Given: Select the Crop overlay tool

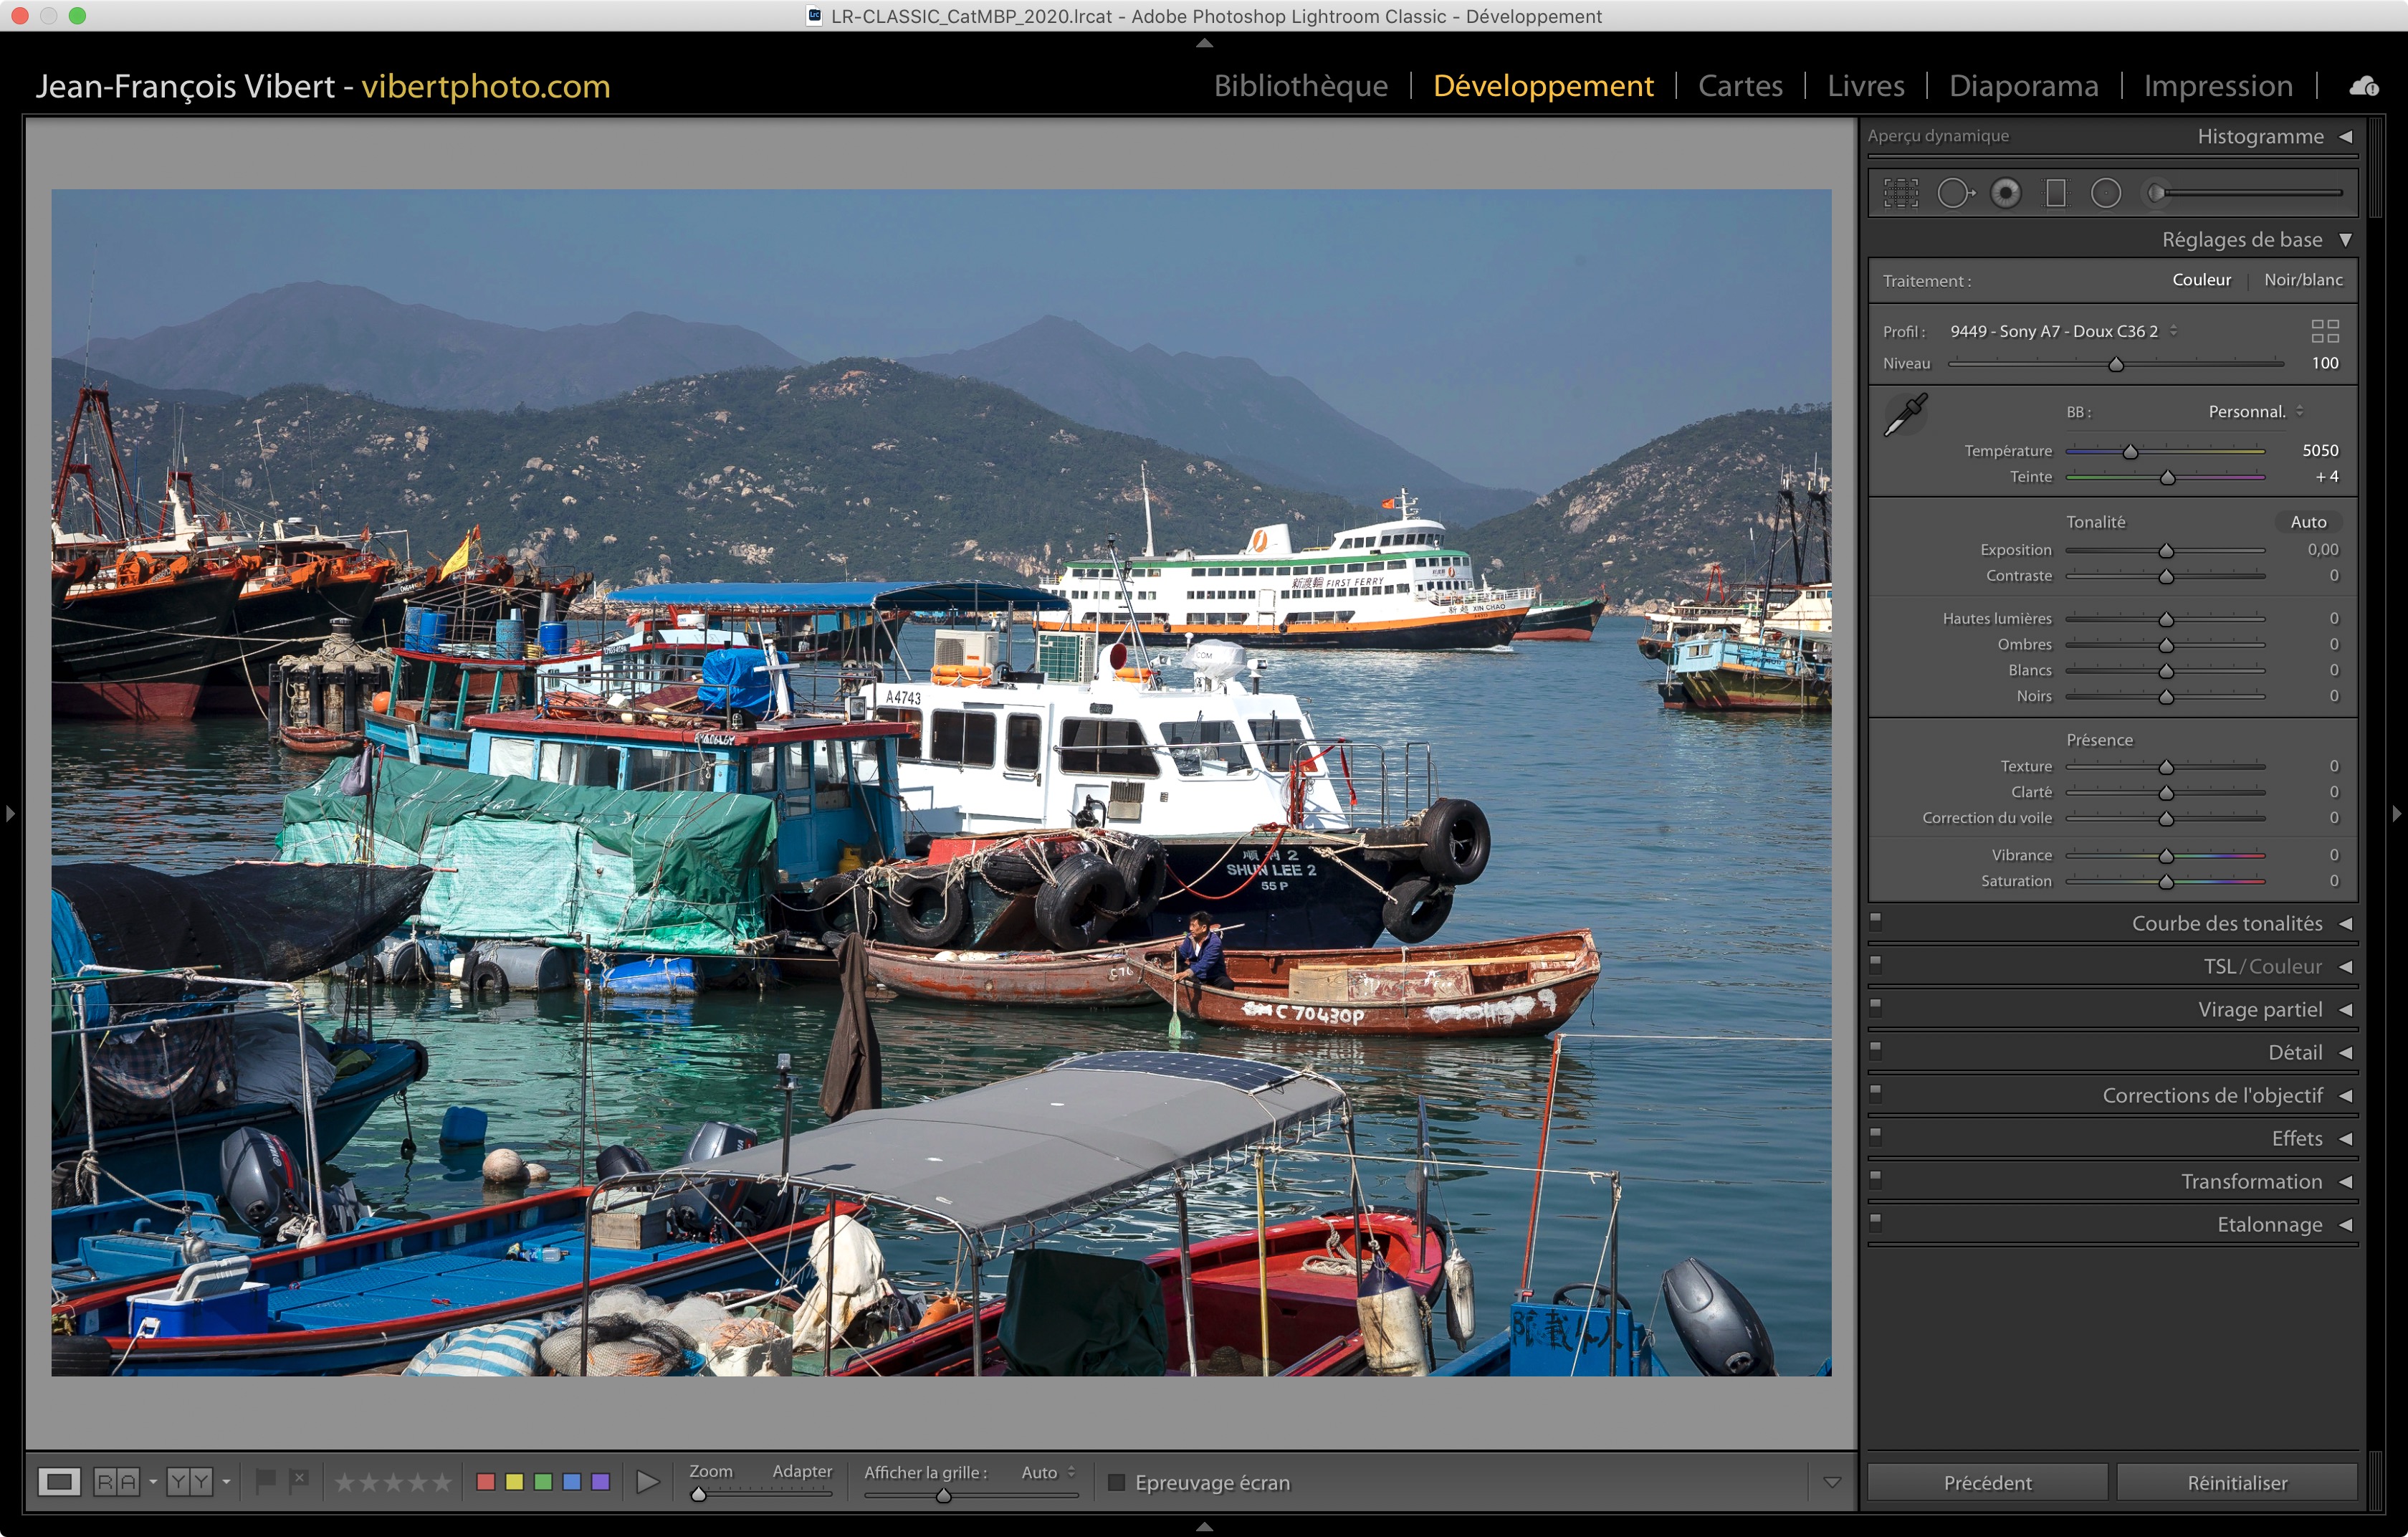Looking at the screenshot, I should tap(1901, 193).
